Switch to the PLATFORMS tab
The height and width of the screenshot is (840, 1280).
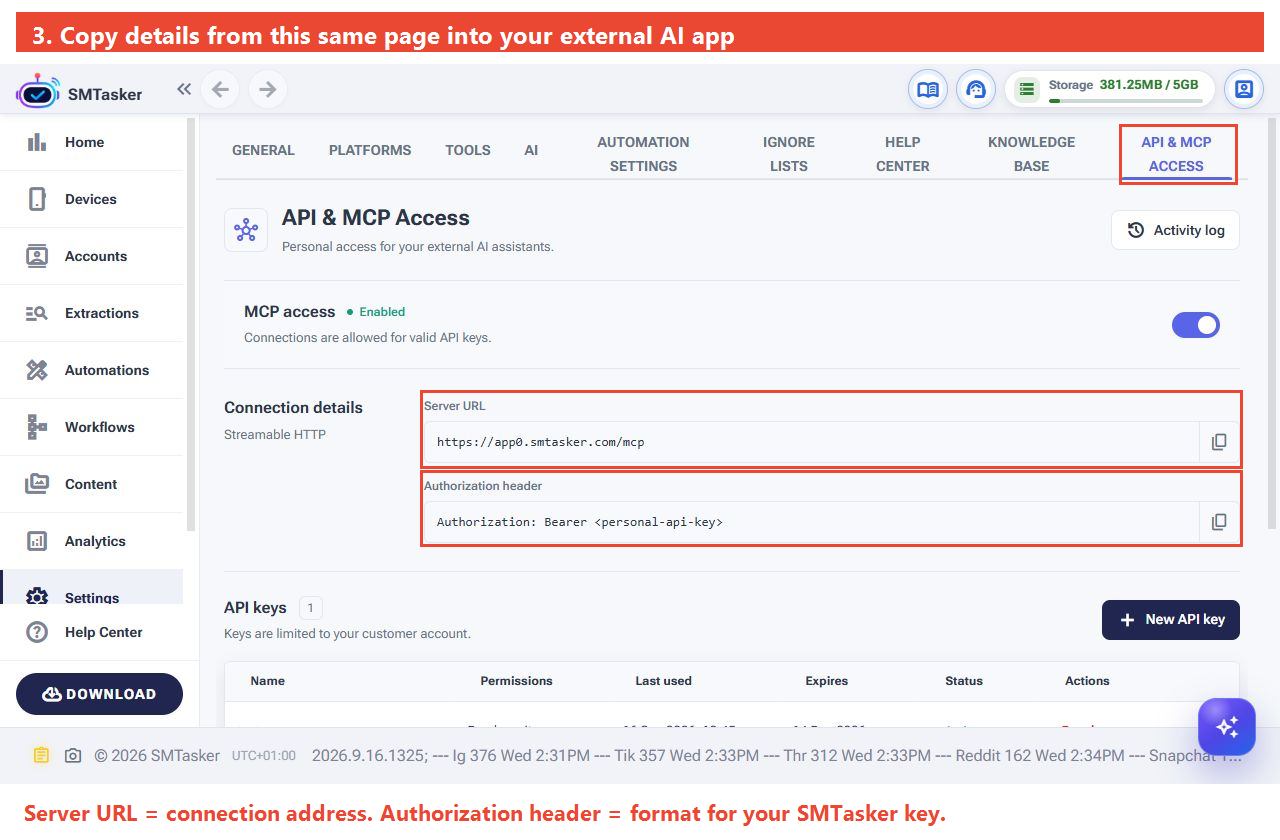(370, 150)
